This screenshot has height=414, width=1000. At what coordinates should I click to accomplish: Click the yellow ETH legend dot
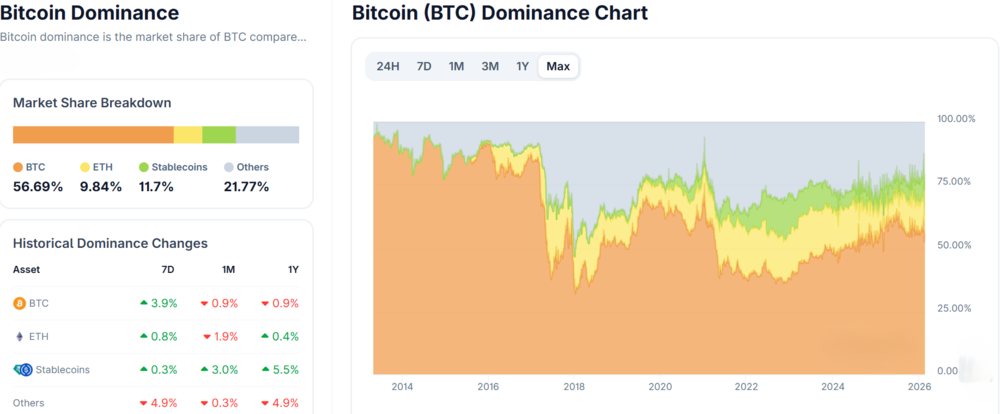[x=84, y=167]
